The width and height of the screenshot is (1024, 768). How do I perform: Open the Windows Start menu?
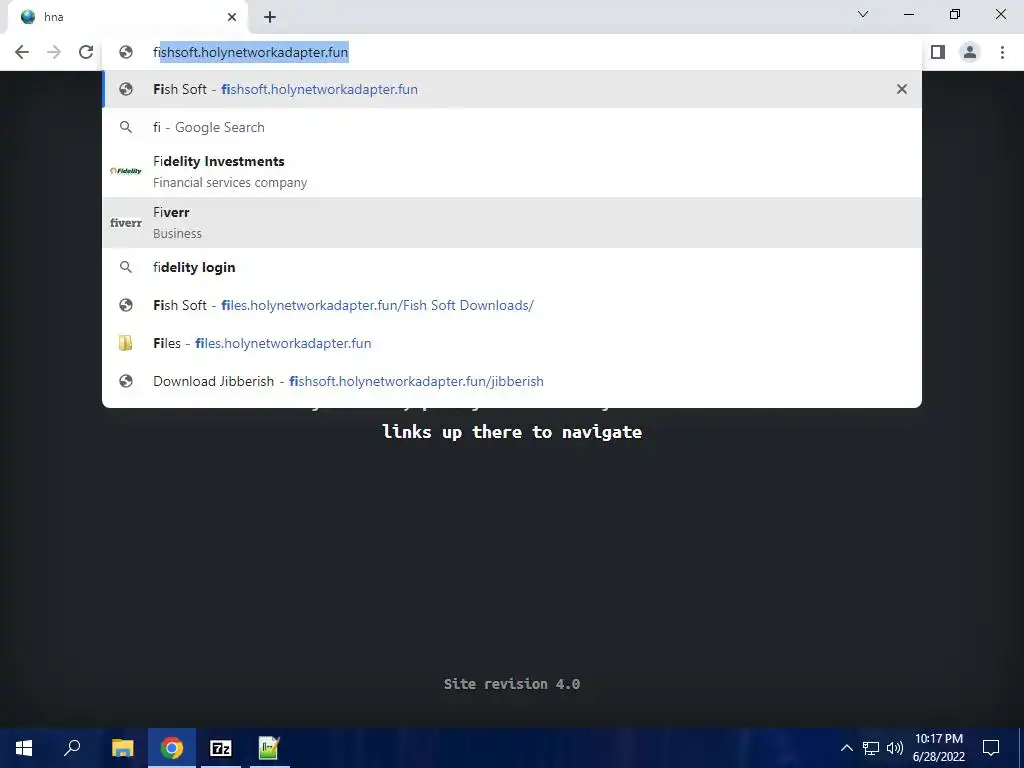[24, 748]
